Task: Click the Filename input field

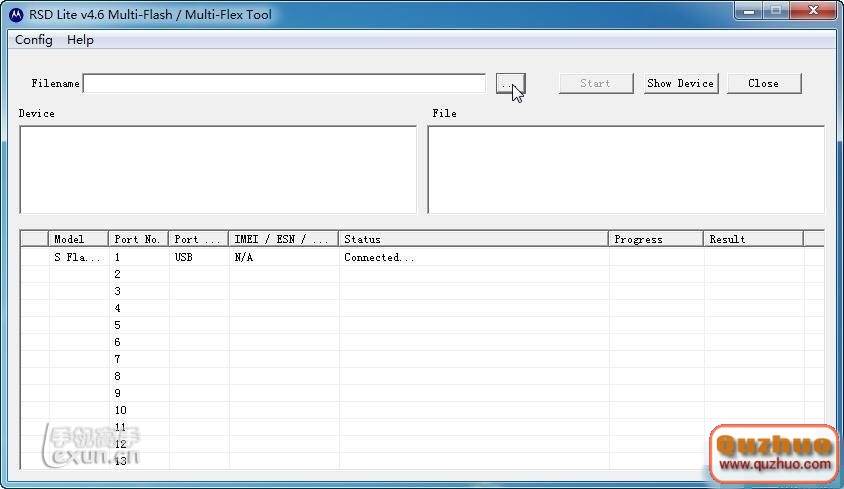Action: pos(284,83)
